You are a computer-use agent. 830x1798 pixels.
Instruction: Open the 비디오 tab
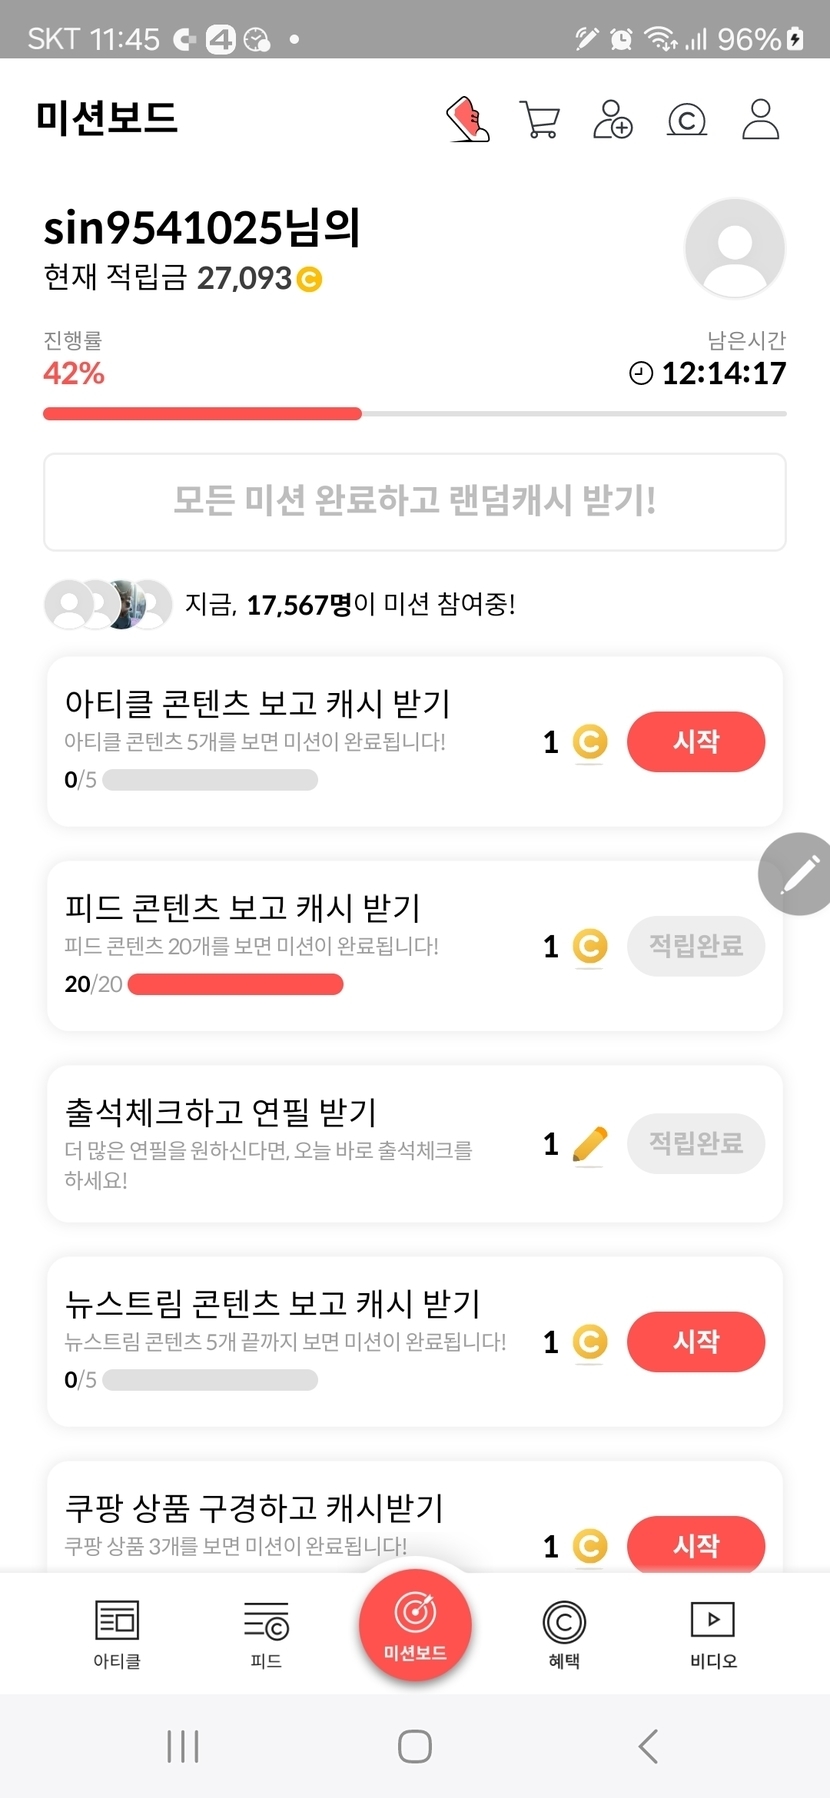(713, 1634)
